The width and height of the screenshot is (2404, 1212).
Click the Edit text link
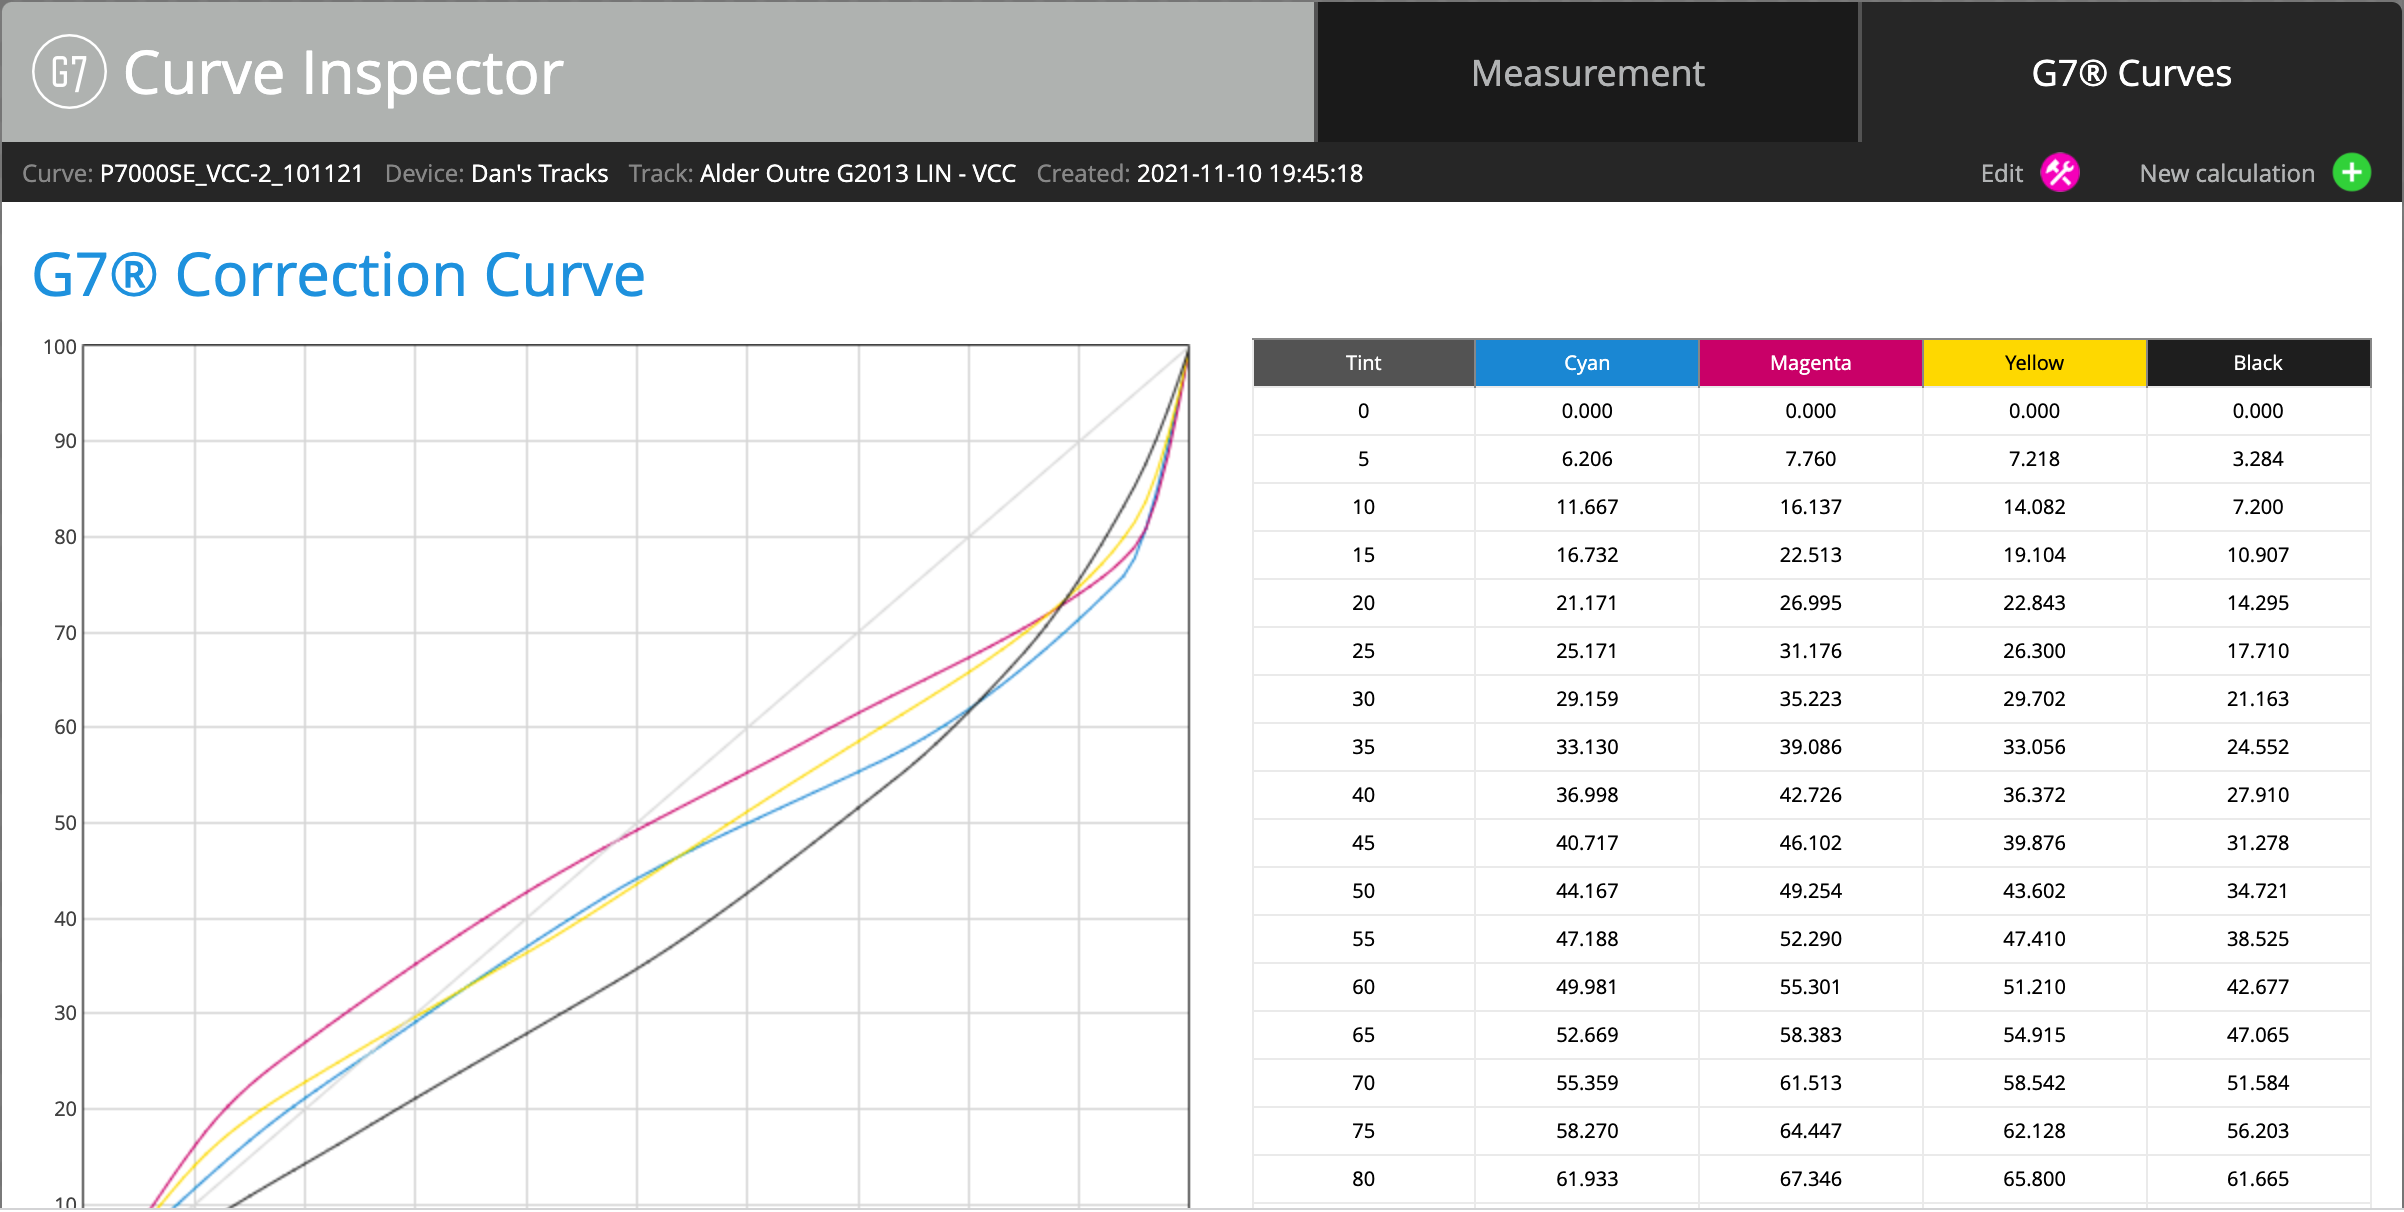(2001, 174)
